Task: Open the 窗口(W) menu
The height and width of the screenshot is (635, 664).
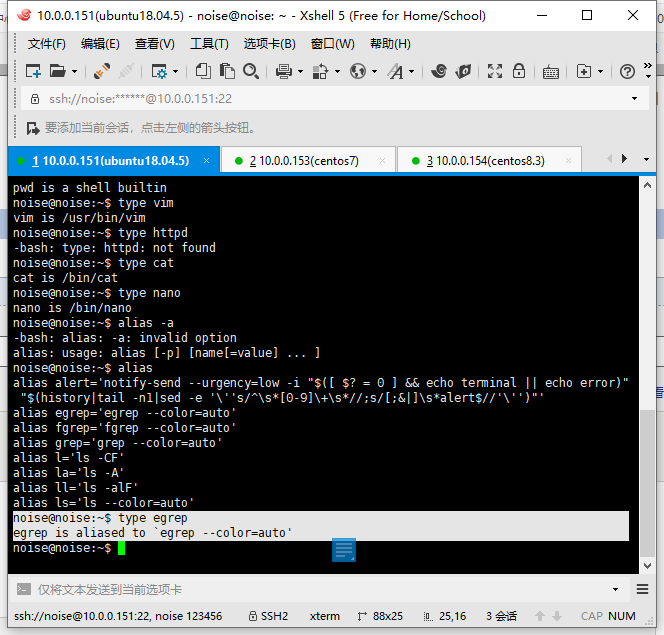Action: pos(332,44)
